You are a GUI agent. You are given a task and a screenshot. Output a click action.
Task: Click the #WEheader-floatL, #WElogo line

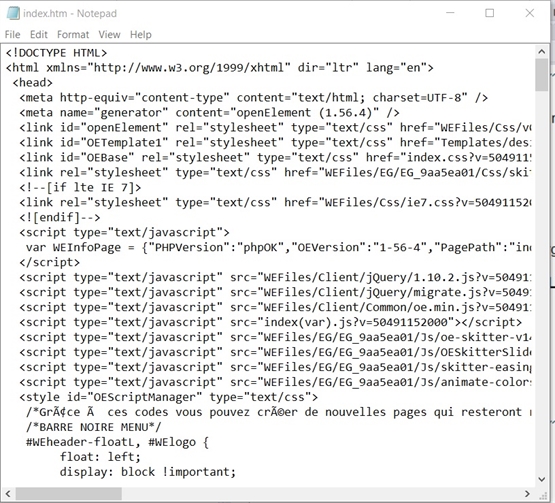click(118, 442)
